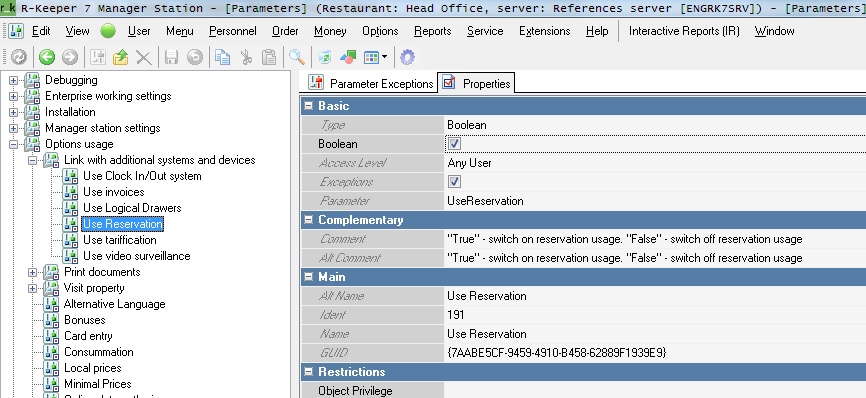Click the Use tariffication item icon

pos(70,240)
